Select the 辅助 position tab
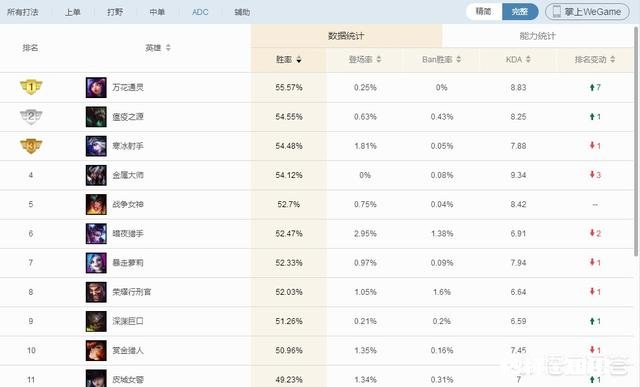This screenshot has width=640, height=387. (242, 12)
